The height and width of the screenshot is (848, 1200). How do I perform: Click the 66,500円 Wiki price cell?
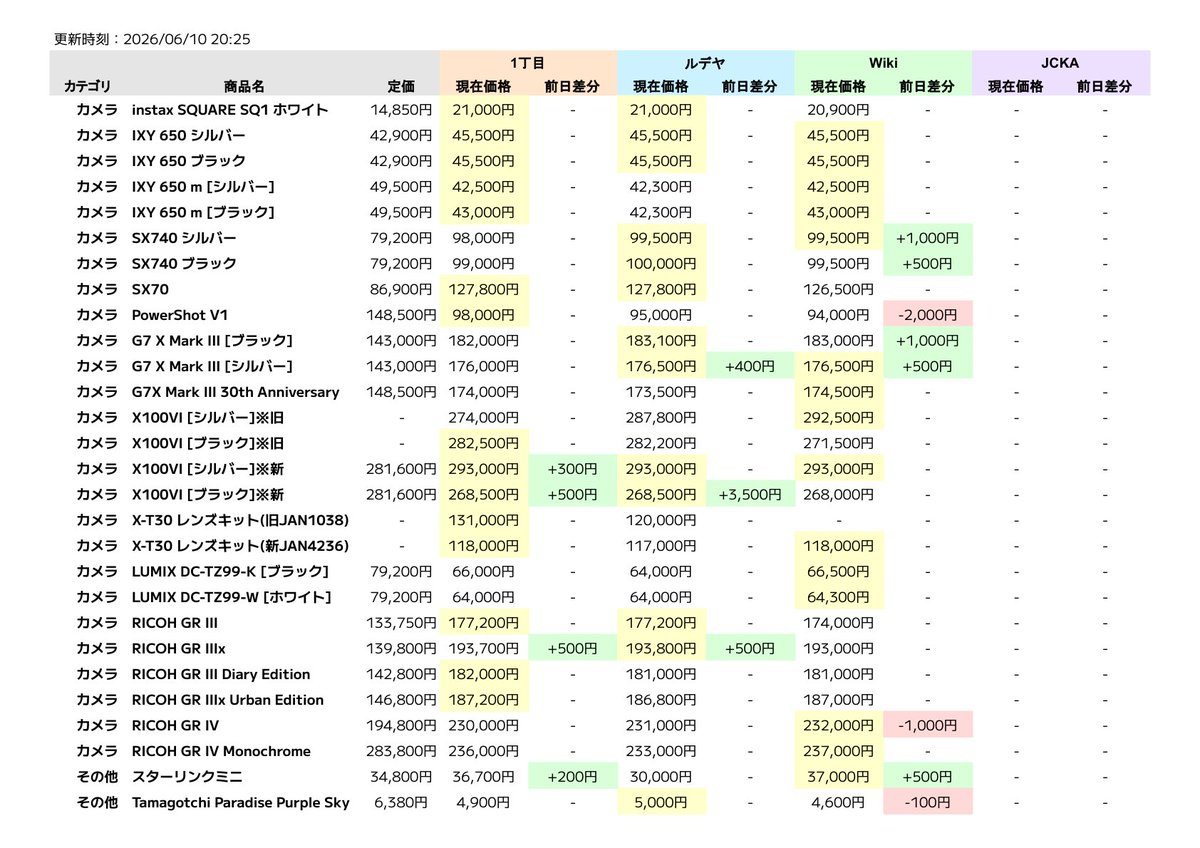pos(839,571)
